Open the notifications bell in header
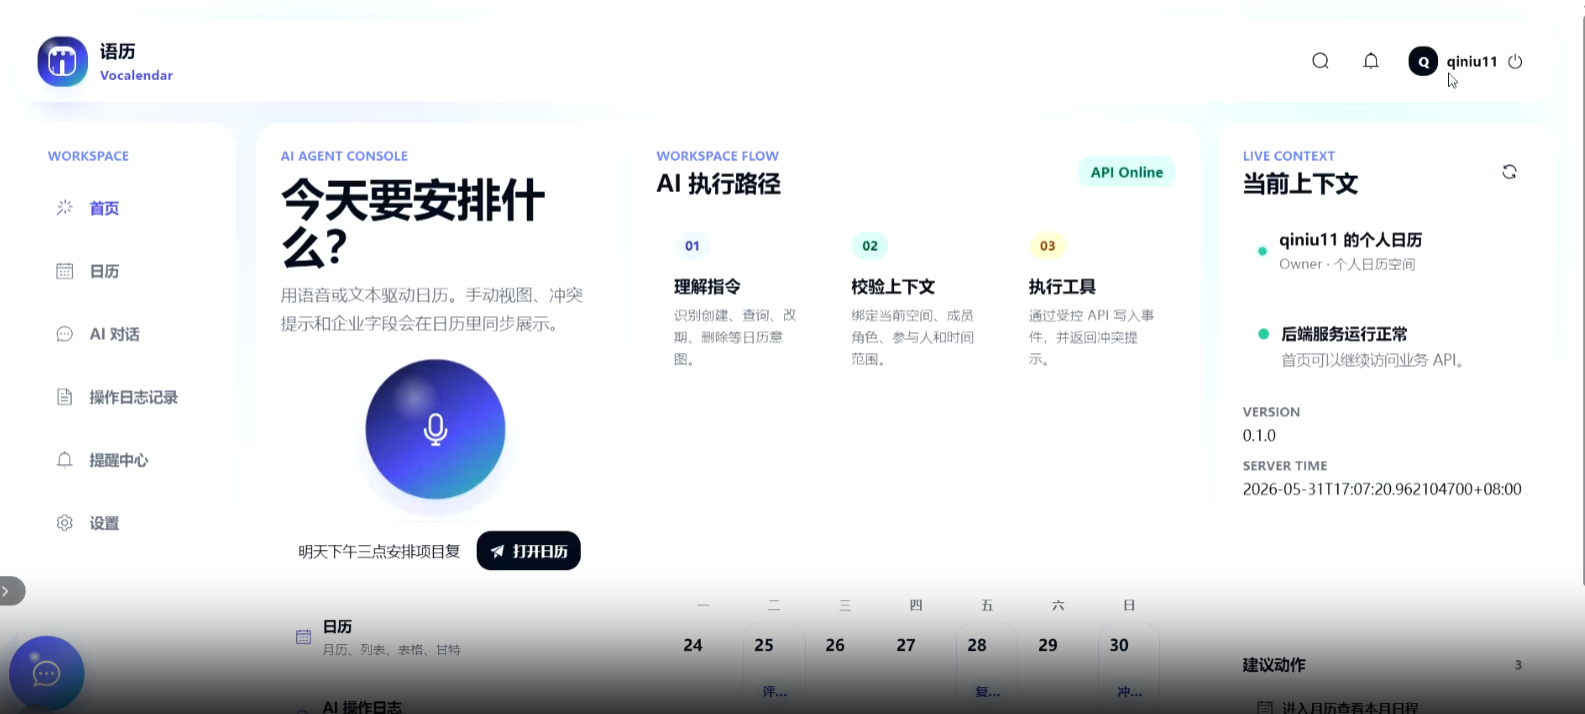Viewport: 1585px width, 714px height. pos(1371,61)
